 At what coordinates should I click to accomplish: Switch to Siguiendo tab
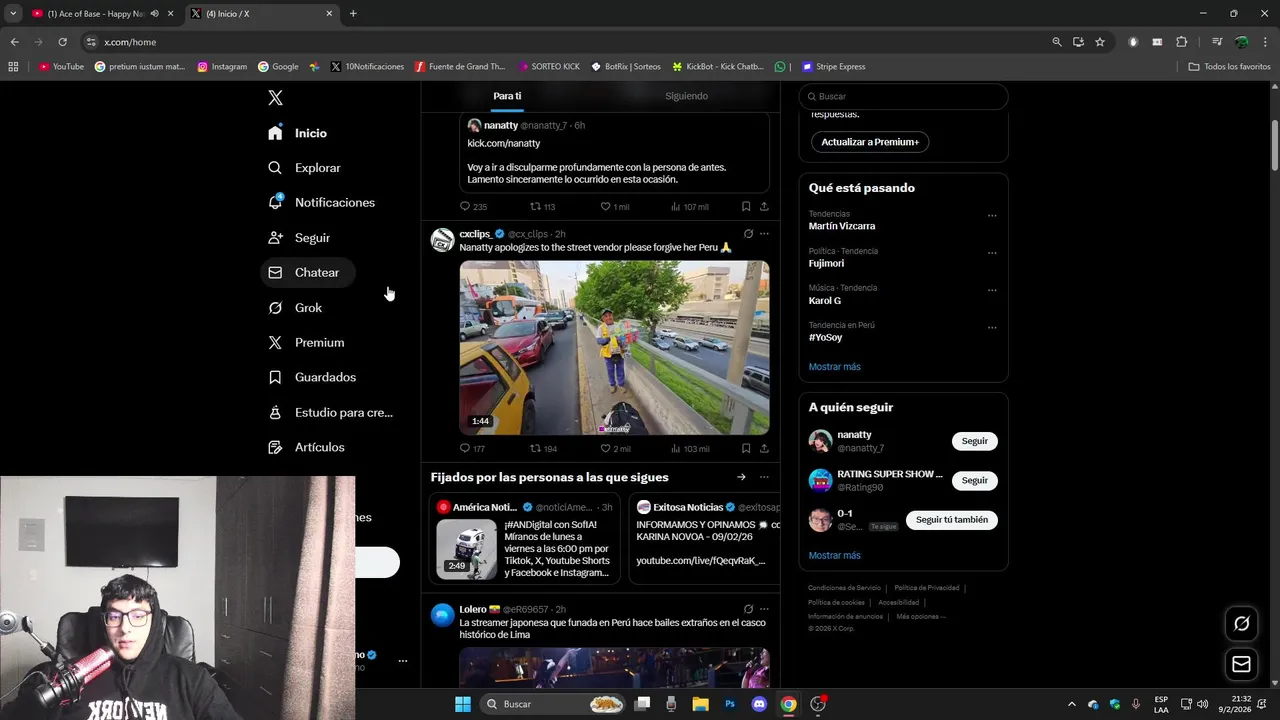coord(686,96)
